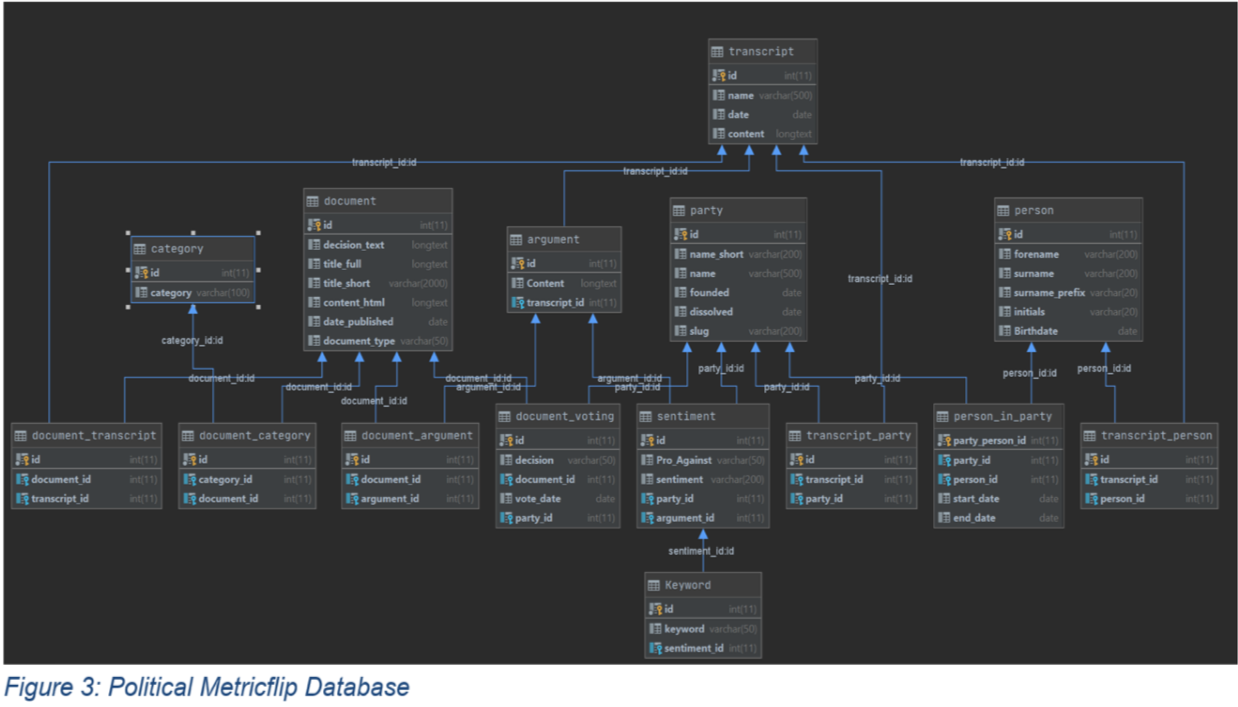The image size is (1238, 707).
Task: Select the person table title
Action: pos(1034,211)
